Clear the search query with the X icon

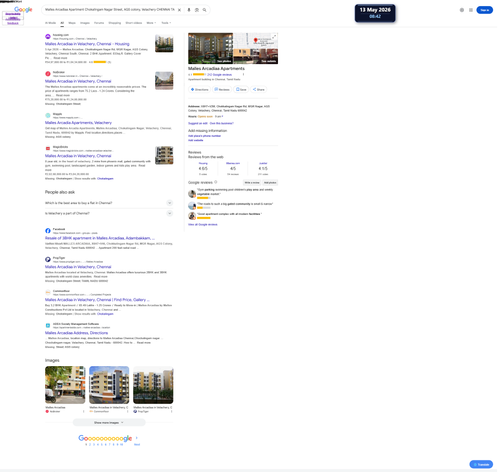[x=179, y=10]
